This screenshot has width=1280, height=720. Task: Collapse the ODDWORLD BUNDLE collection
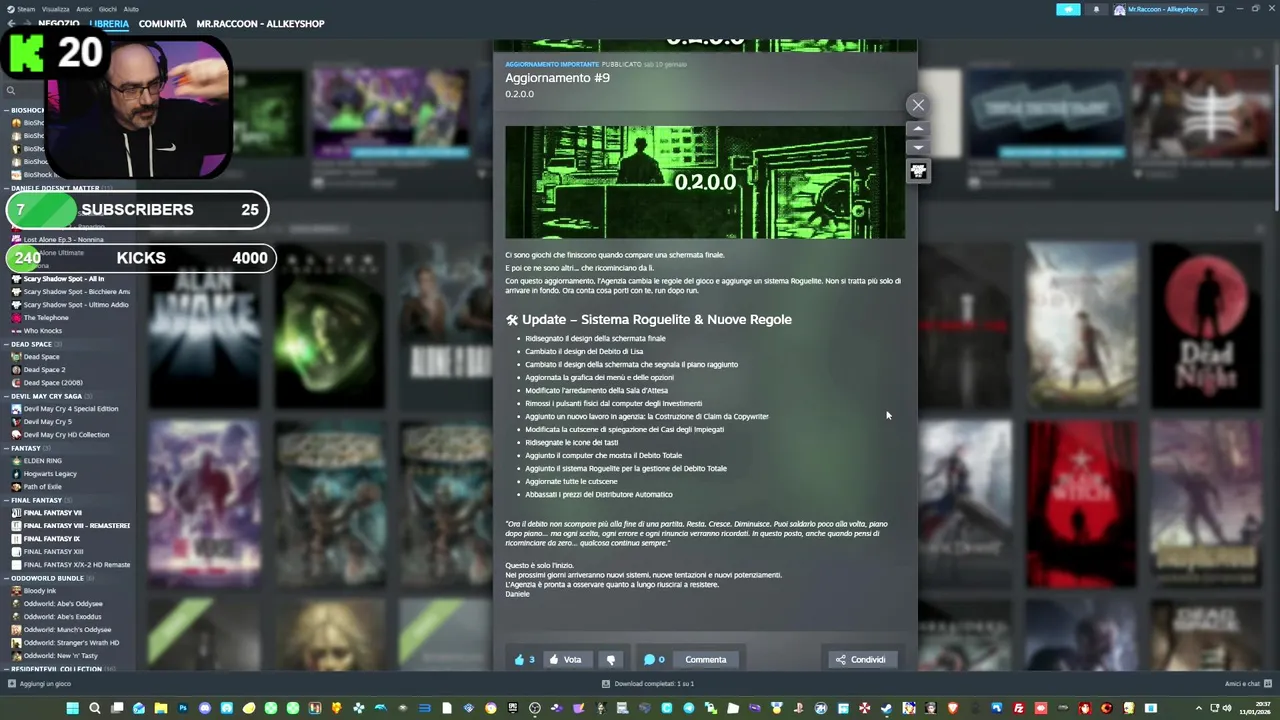47,578
